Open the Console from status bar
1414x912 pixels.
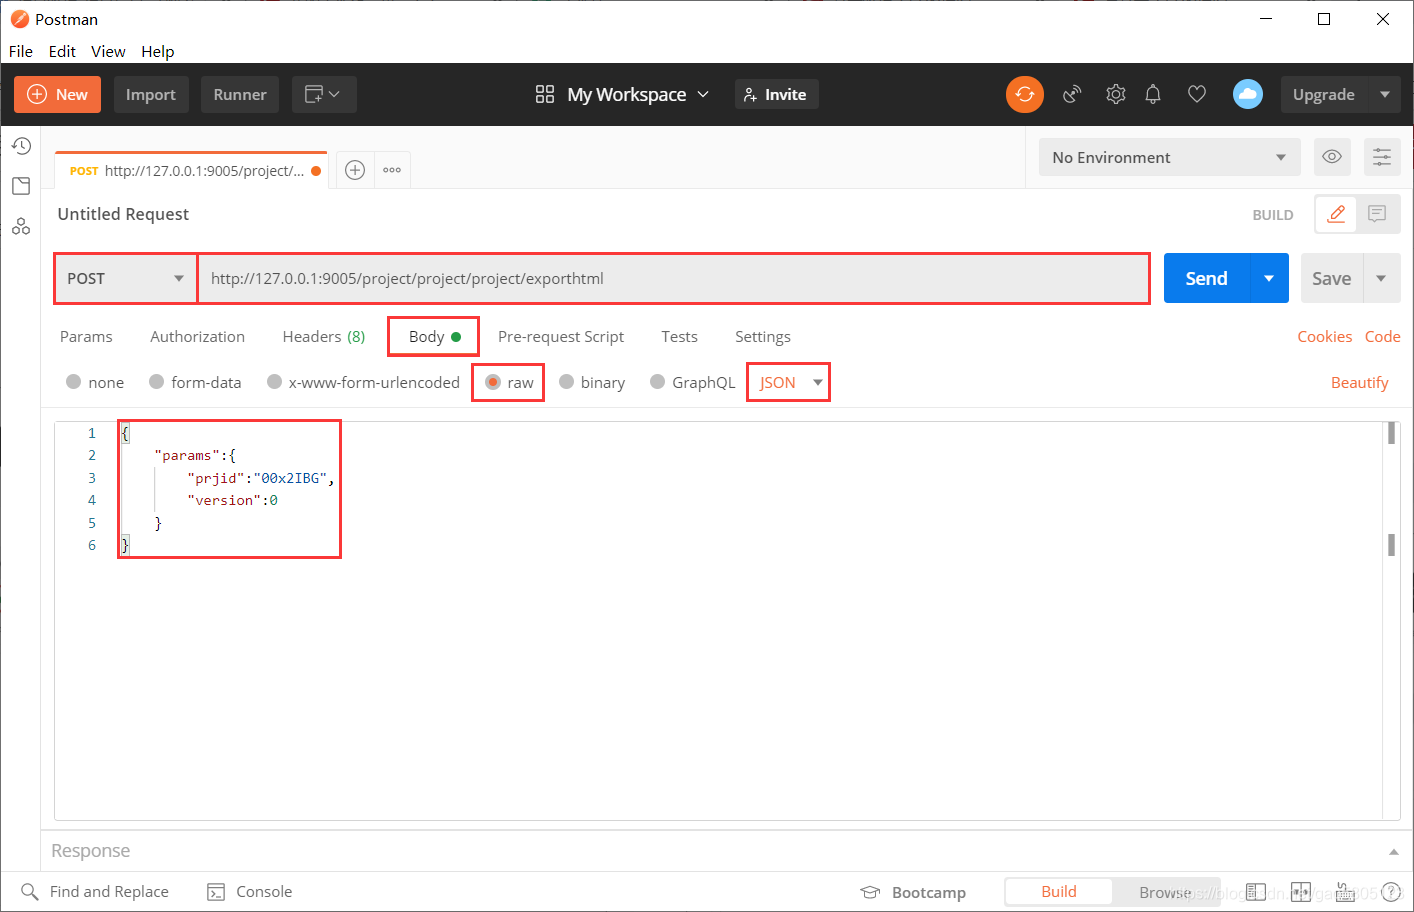tap(250, 892)
